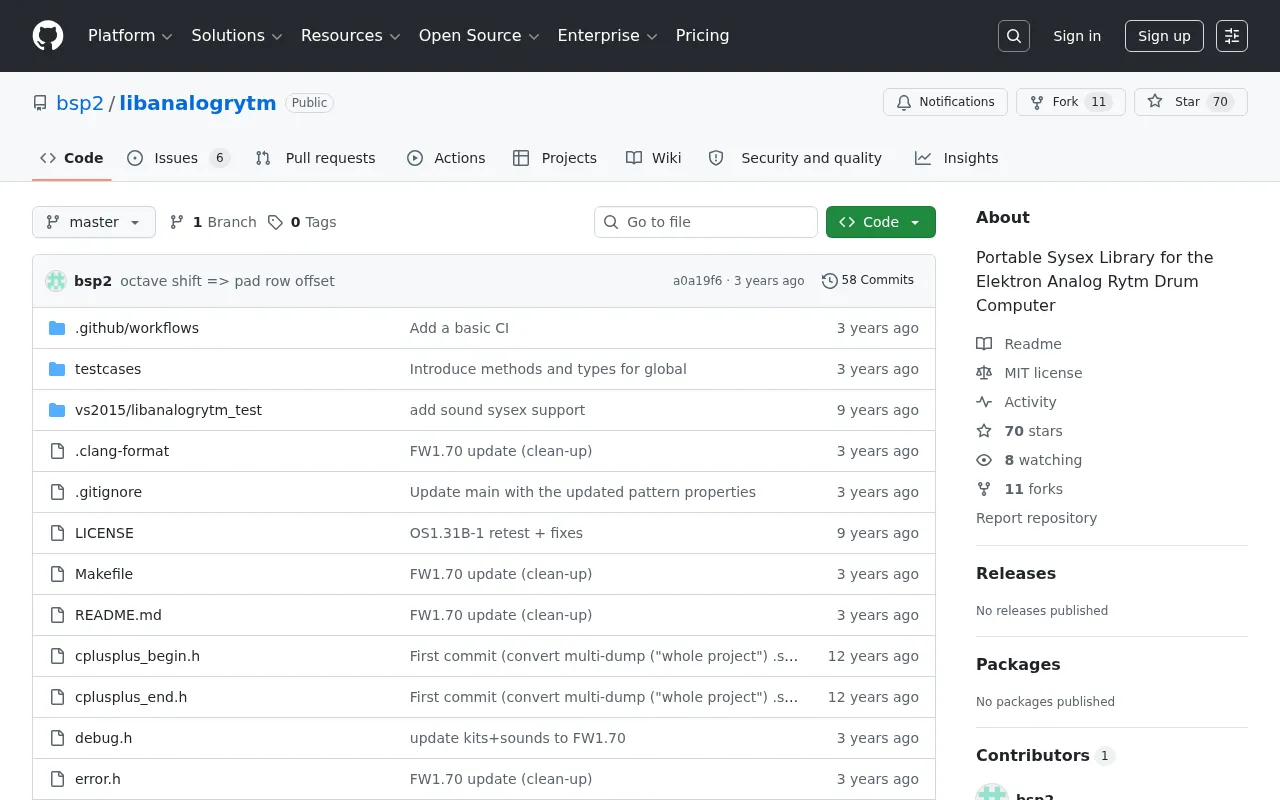
Task: Click the Pricing link
Action: (x=702, y=36)
